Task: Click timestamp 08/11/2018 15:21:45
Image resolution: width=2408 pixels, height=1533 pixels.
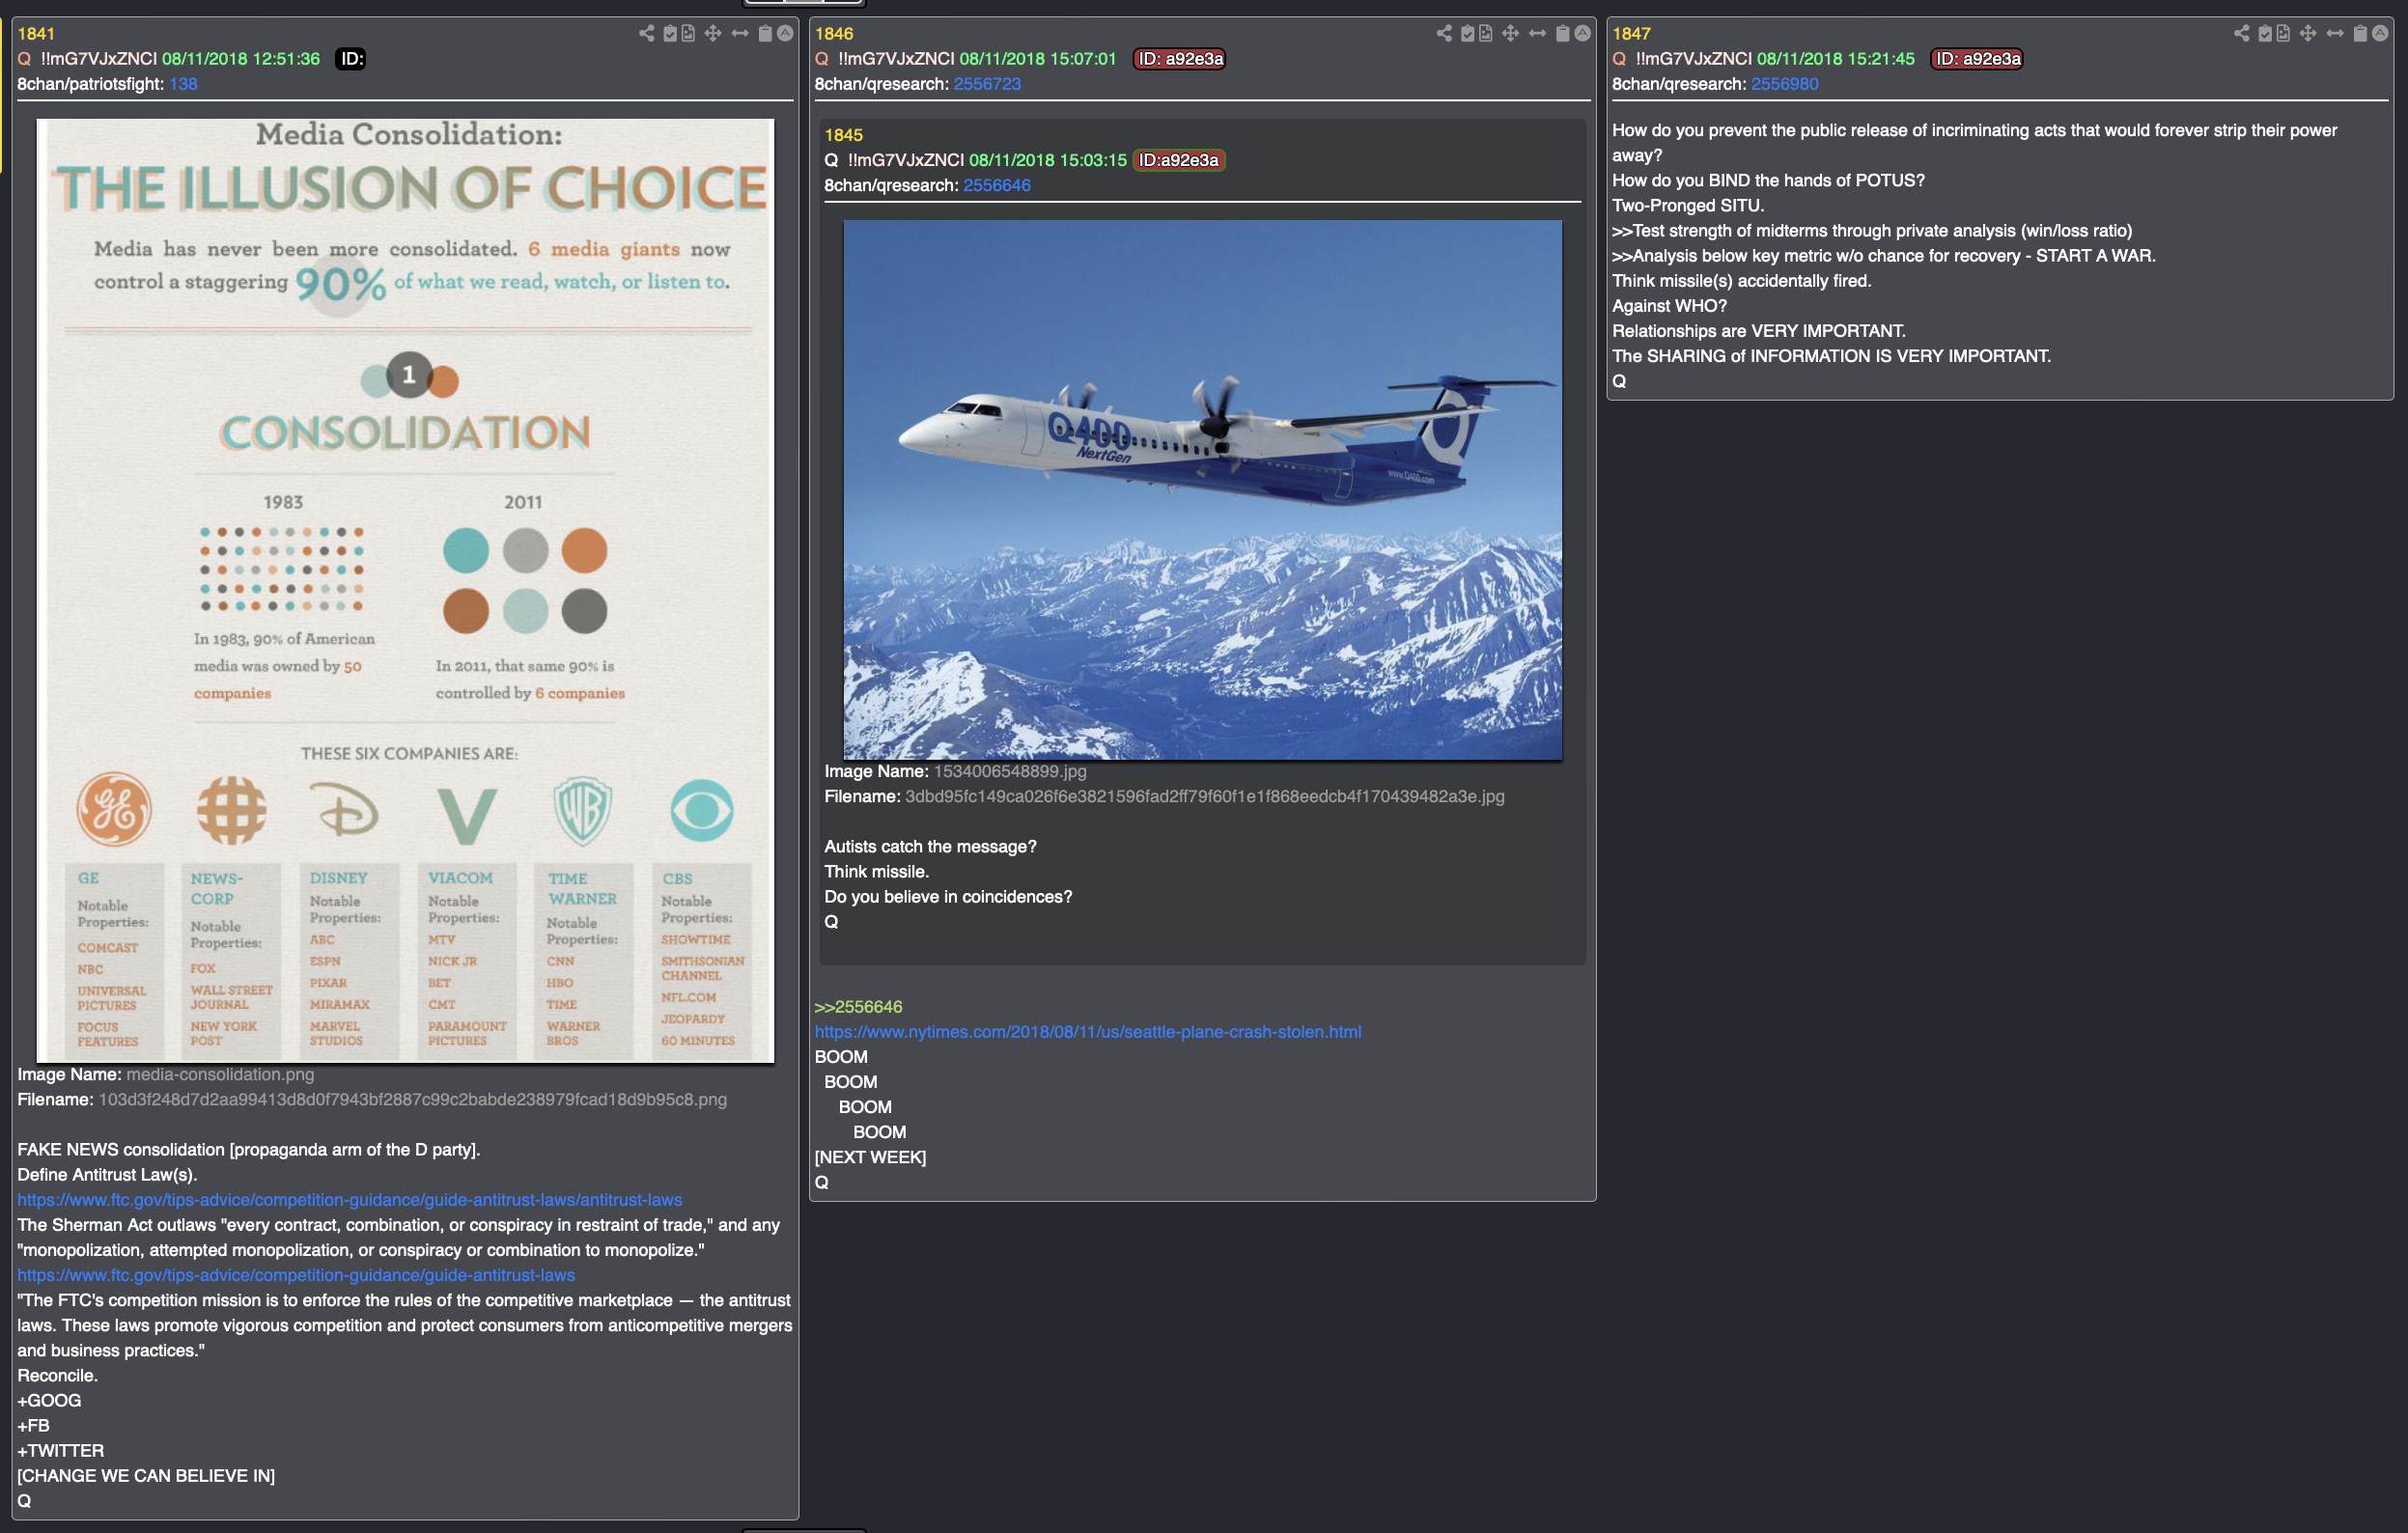Action: coord(1836,59)
